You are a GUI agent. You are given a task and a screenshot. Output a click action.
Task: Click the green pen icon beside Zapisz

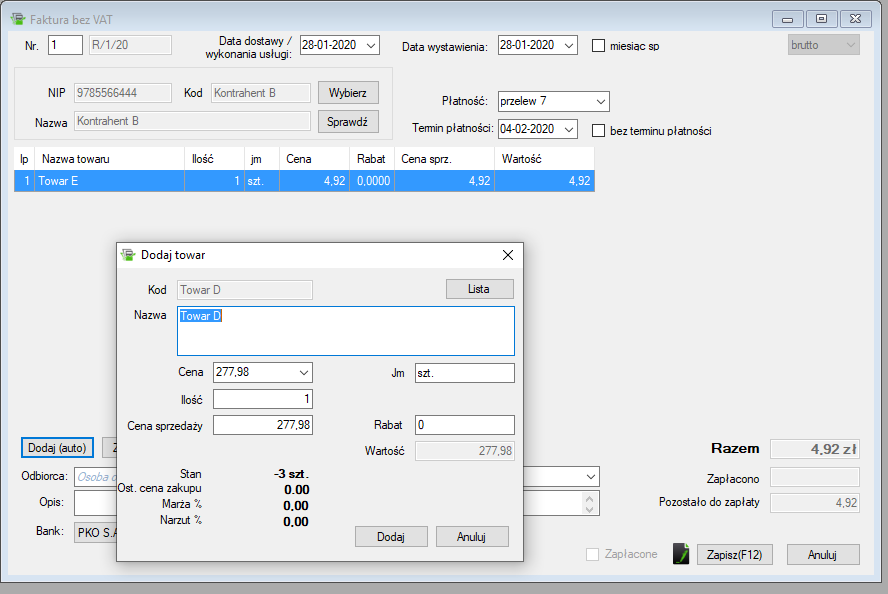[x=682, y=554]
